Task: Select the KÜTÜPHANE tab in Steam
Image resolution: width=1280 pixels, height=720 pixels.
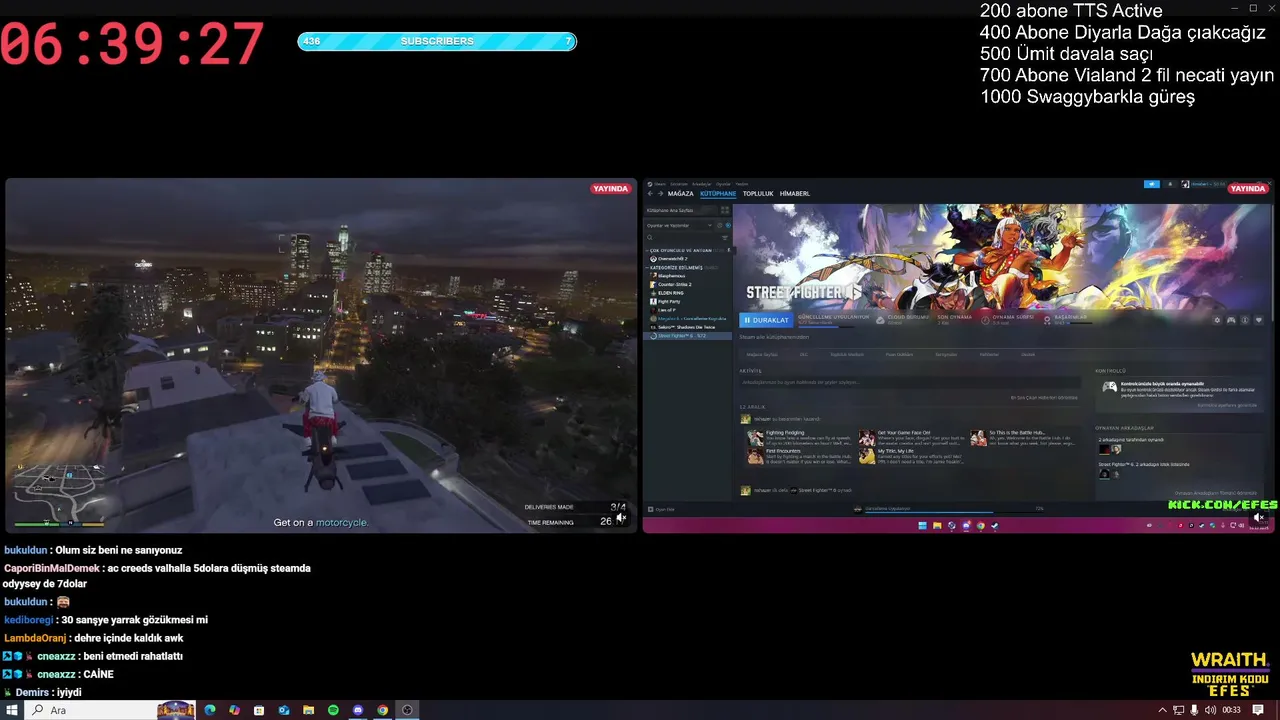Action: click(x=718, y=194)
